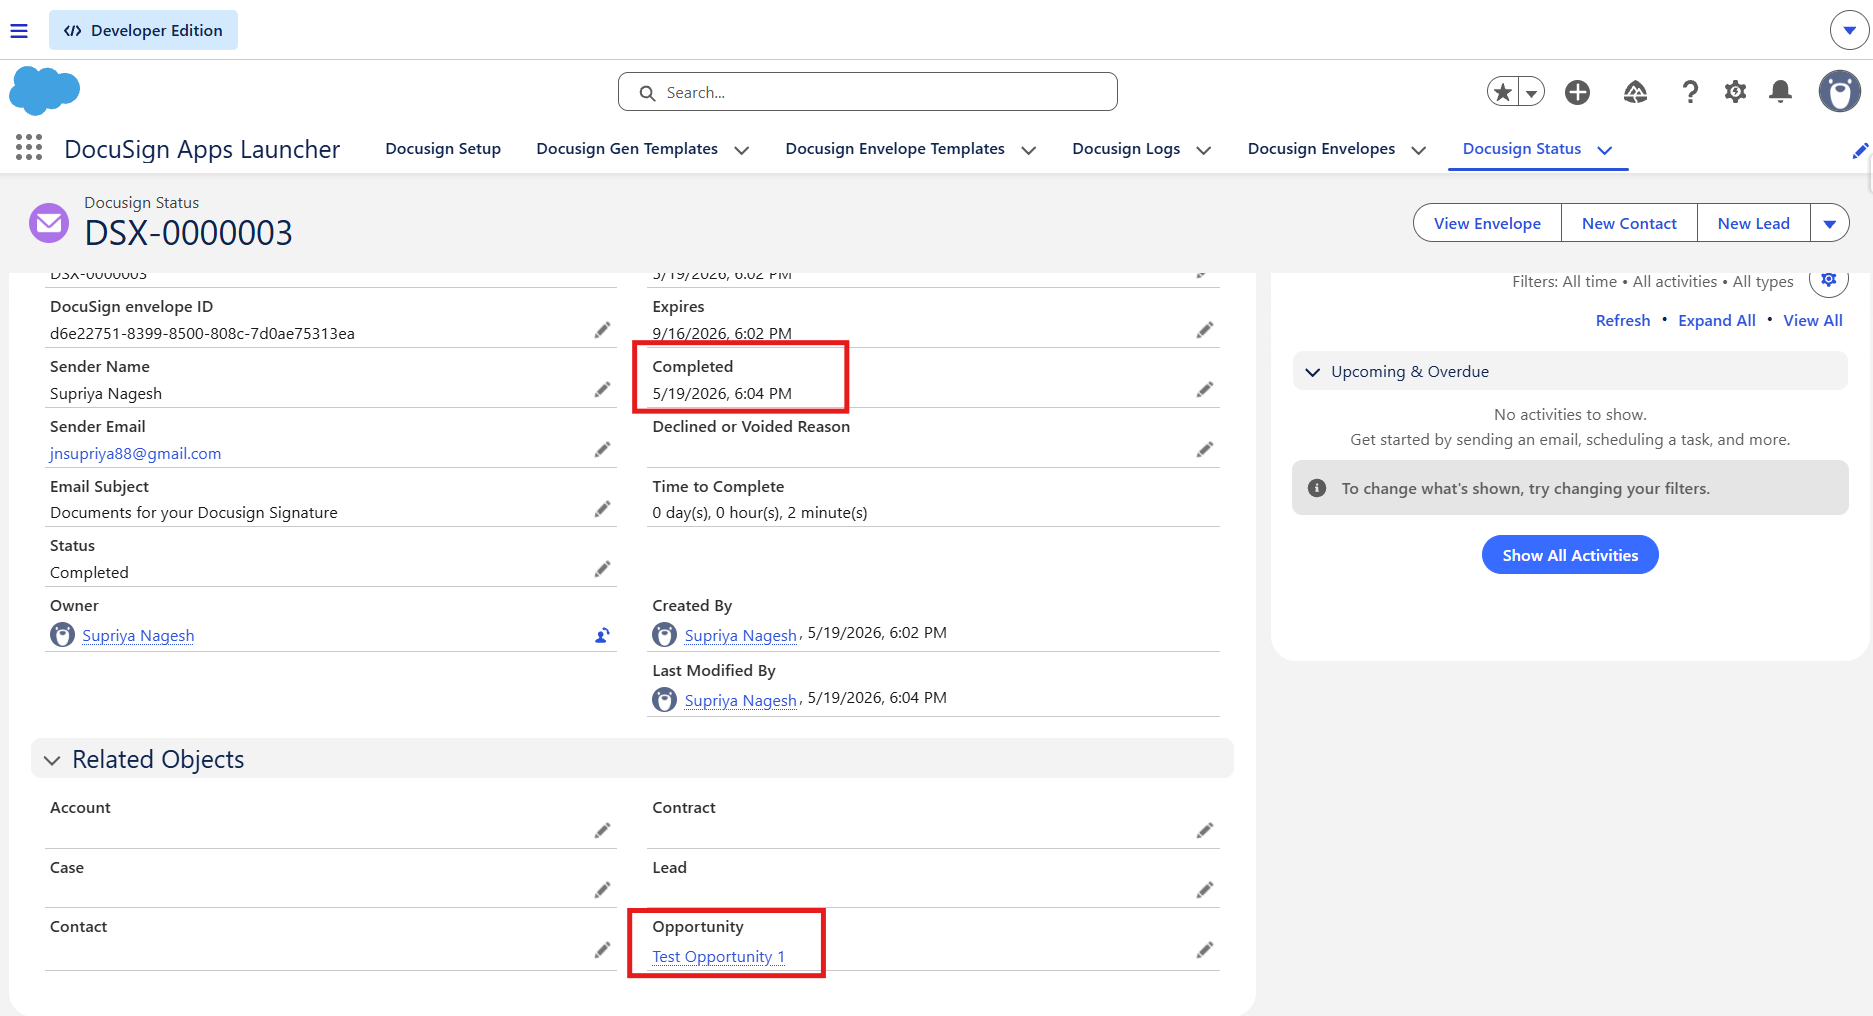
Task: Expand Docusign Envelopes menu chevron
Action: point(1419,150)
